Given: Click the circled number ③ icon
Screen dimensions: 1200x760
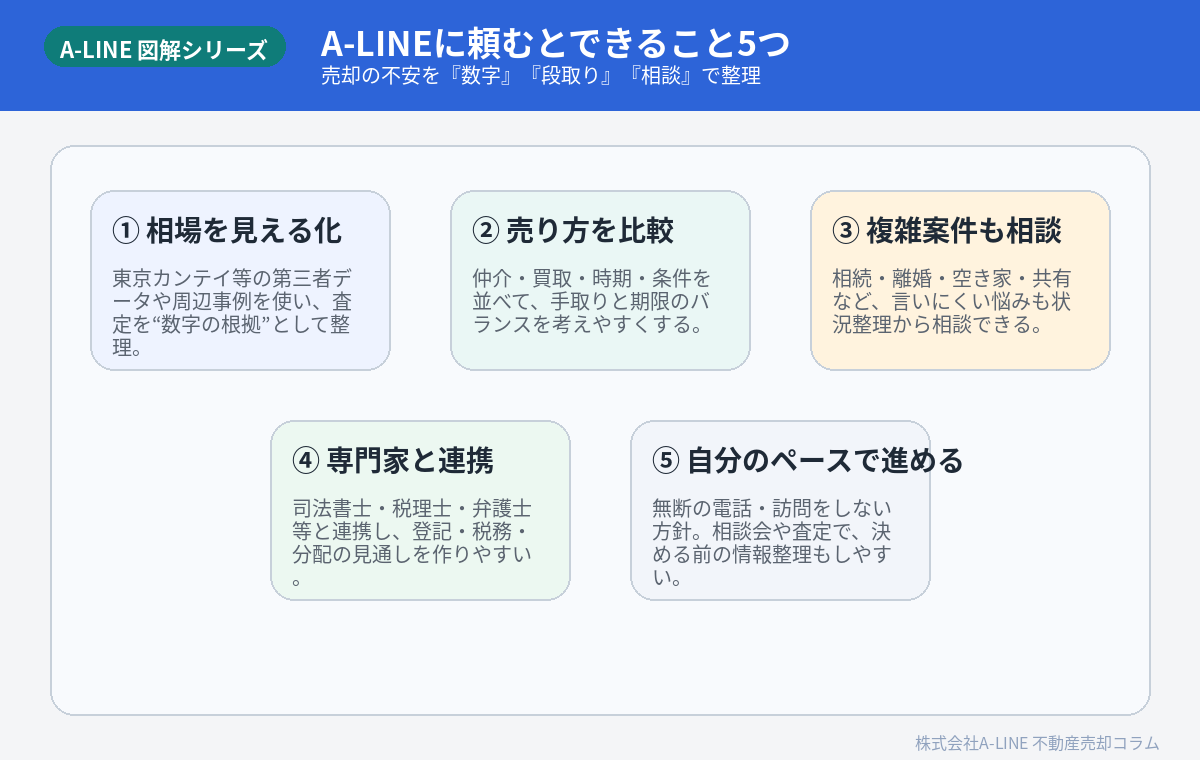Looking at the screenshot, I should pos(845,231).
